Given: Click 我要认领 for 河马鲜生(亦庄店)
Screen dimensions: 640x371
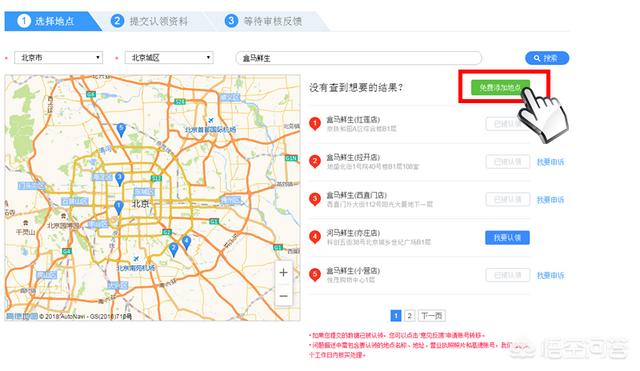Looking at the screenshot, I should pos(507,238).
